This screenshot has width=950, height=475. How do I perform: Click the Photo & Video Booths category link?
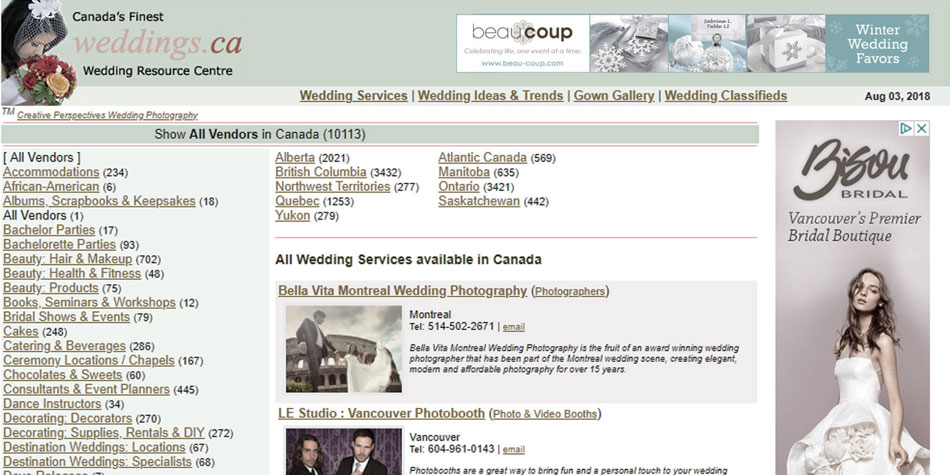tap(545, 414)
